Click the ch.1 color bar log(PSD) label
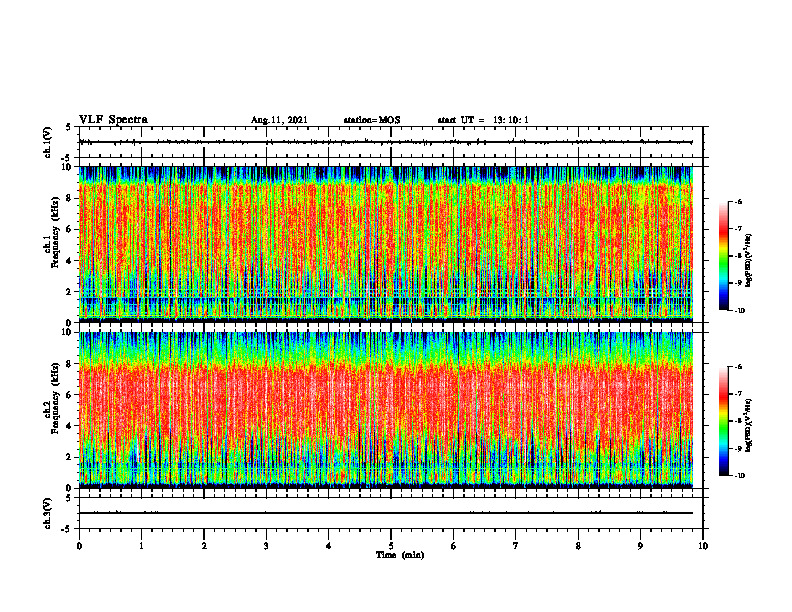 point(748,261)
